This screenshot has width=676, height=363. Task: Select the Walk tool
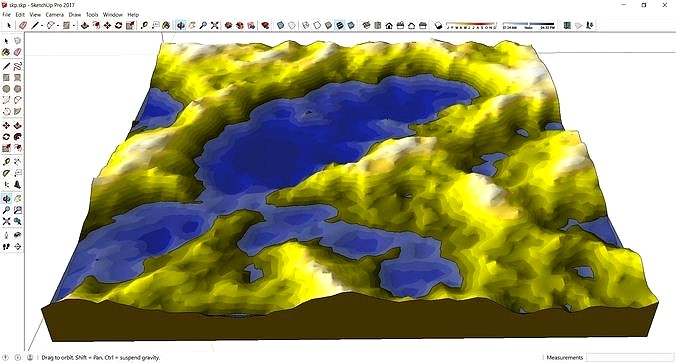6,247
